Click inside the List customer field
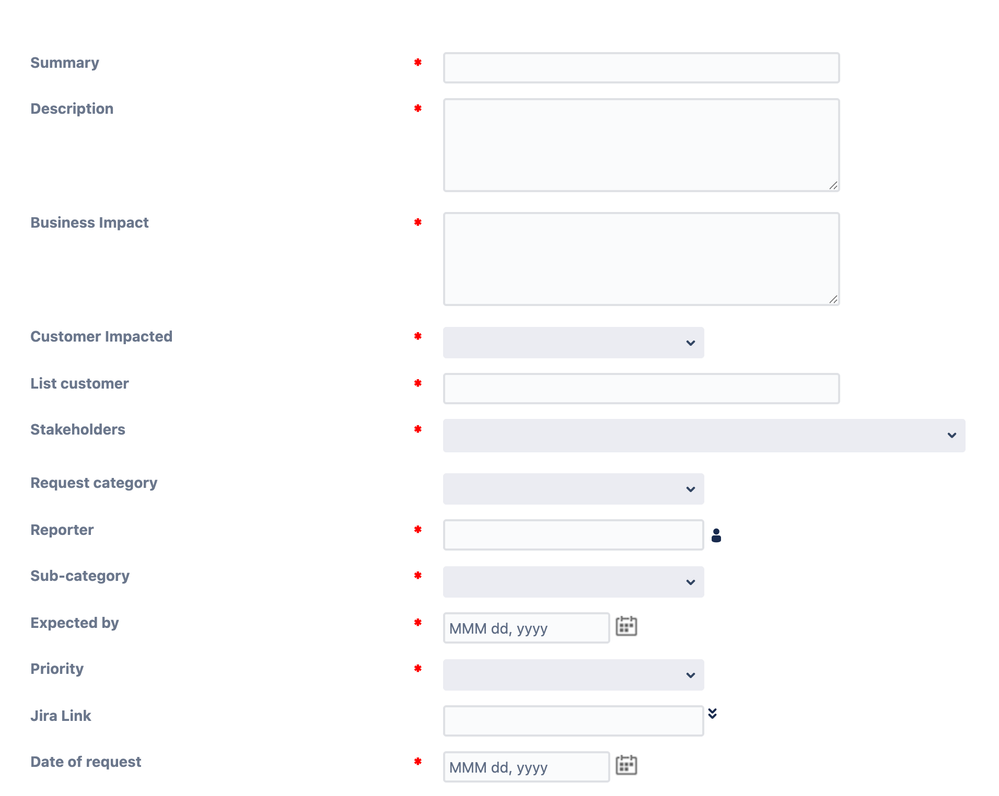This screenshot has width=999, height=796. (x=640, y=388)
